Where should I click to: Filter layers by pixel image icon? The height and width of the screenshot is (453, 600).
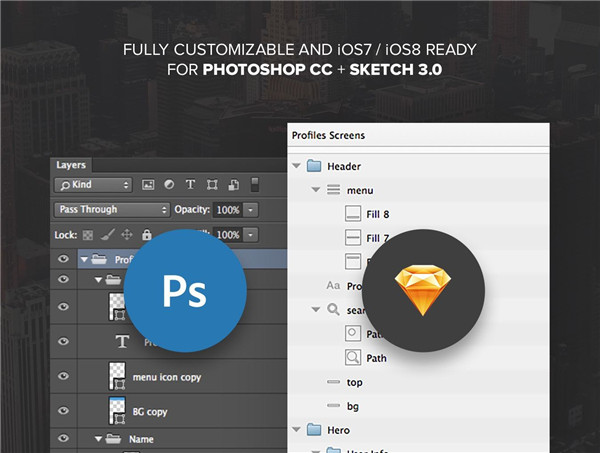(148, 185)
